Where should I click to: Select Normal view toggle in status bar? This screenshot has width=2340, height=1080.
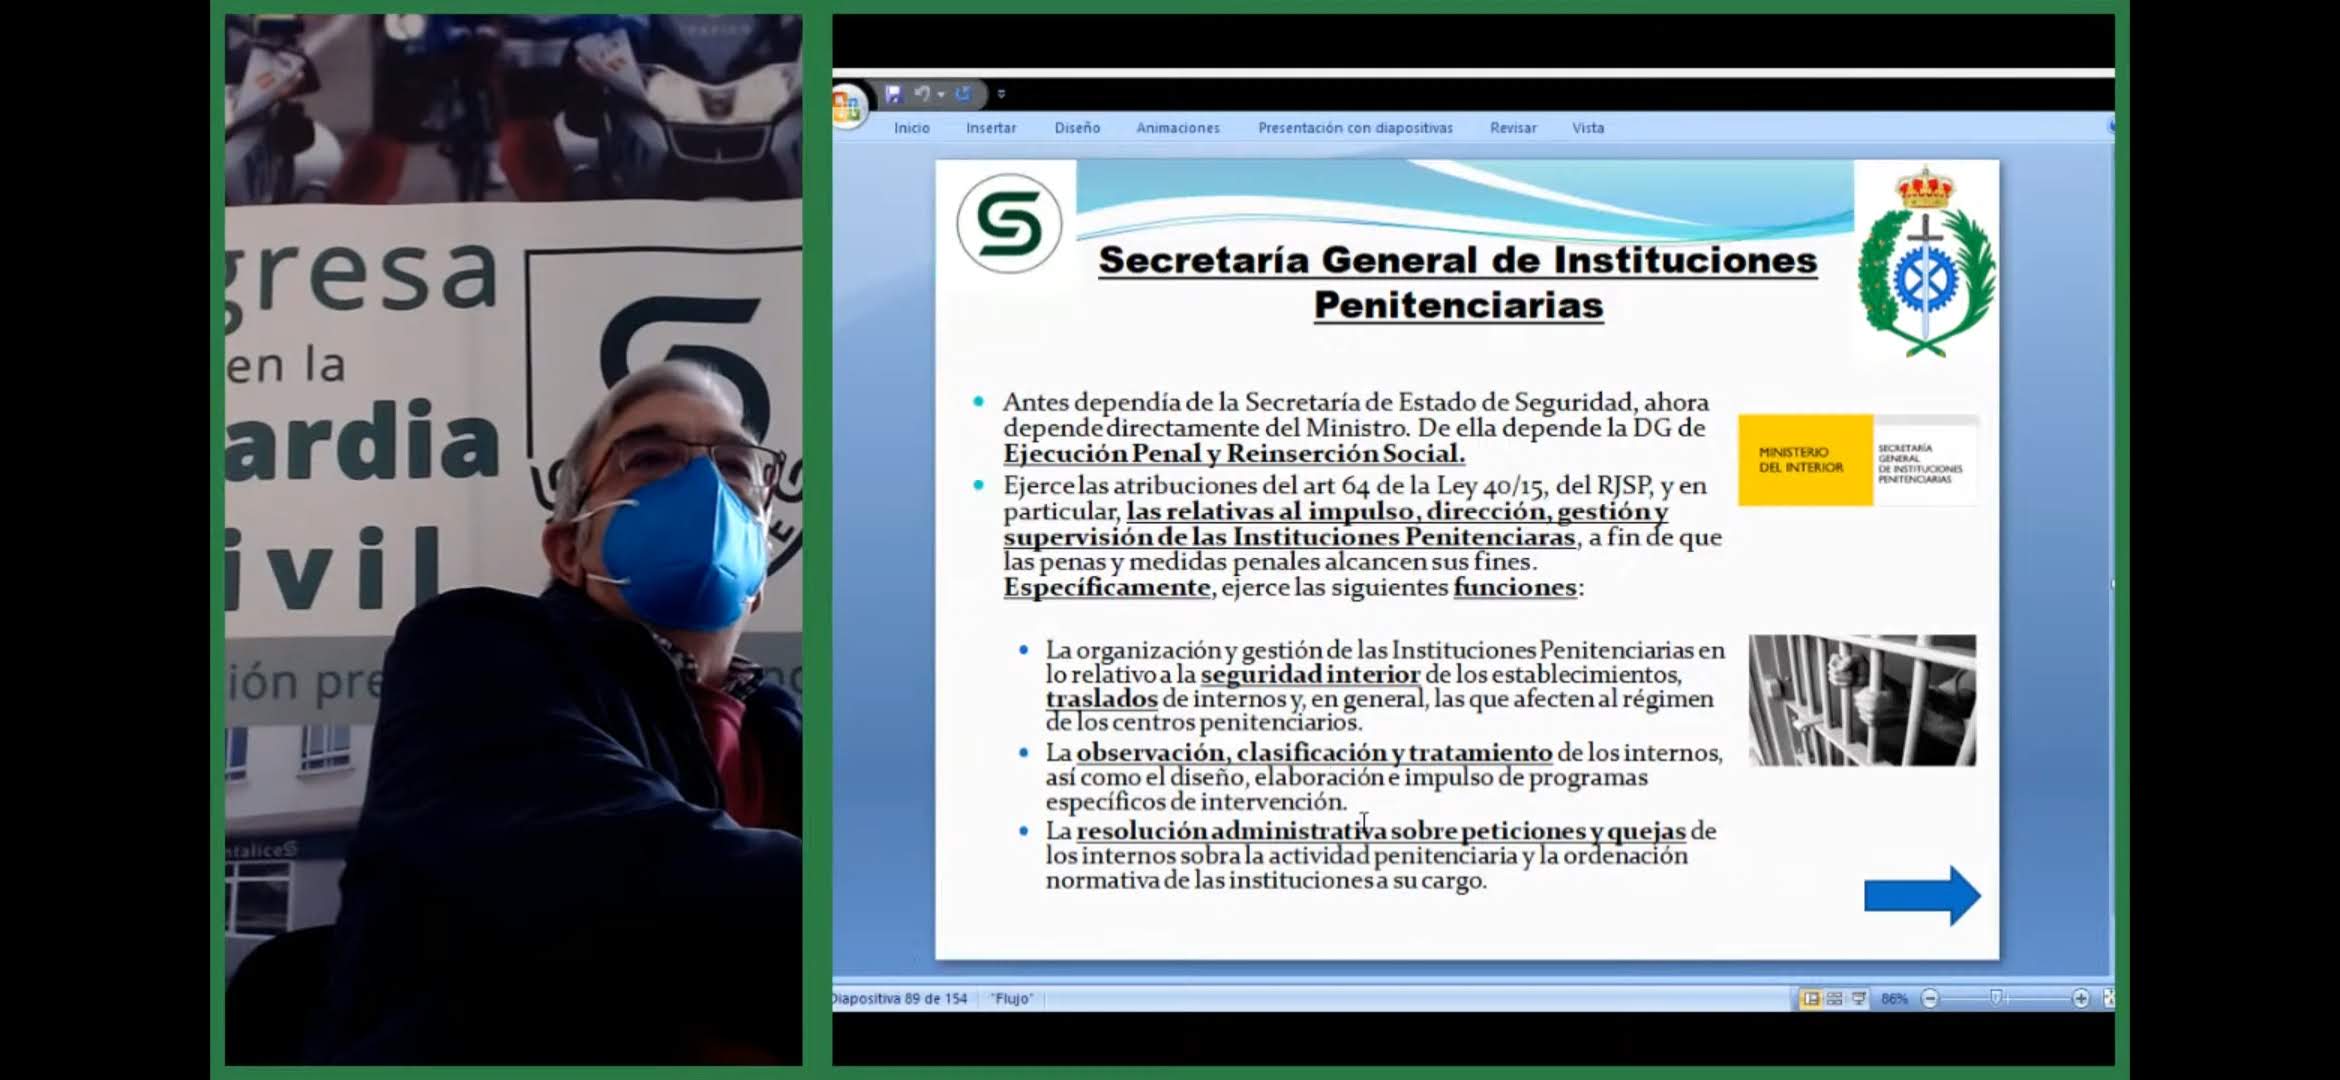[1811, 998]
